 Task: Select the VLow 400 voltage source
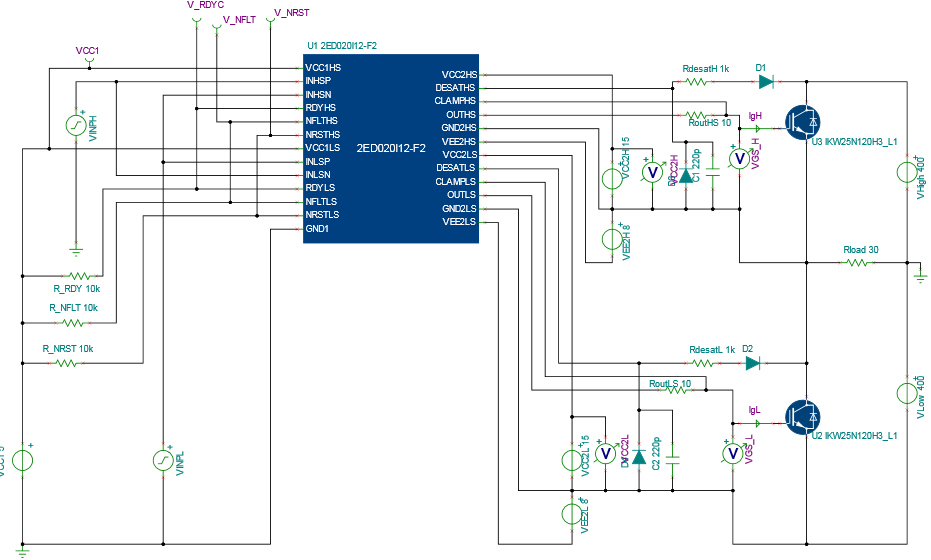(907, 393)
